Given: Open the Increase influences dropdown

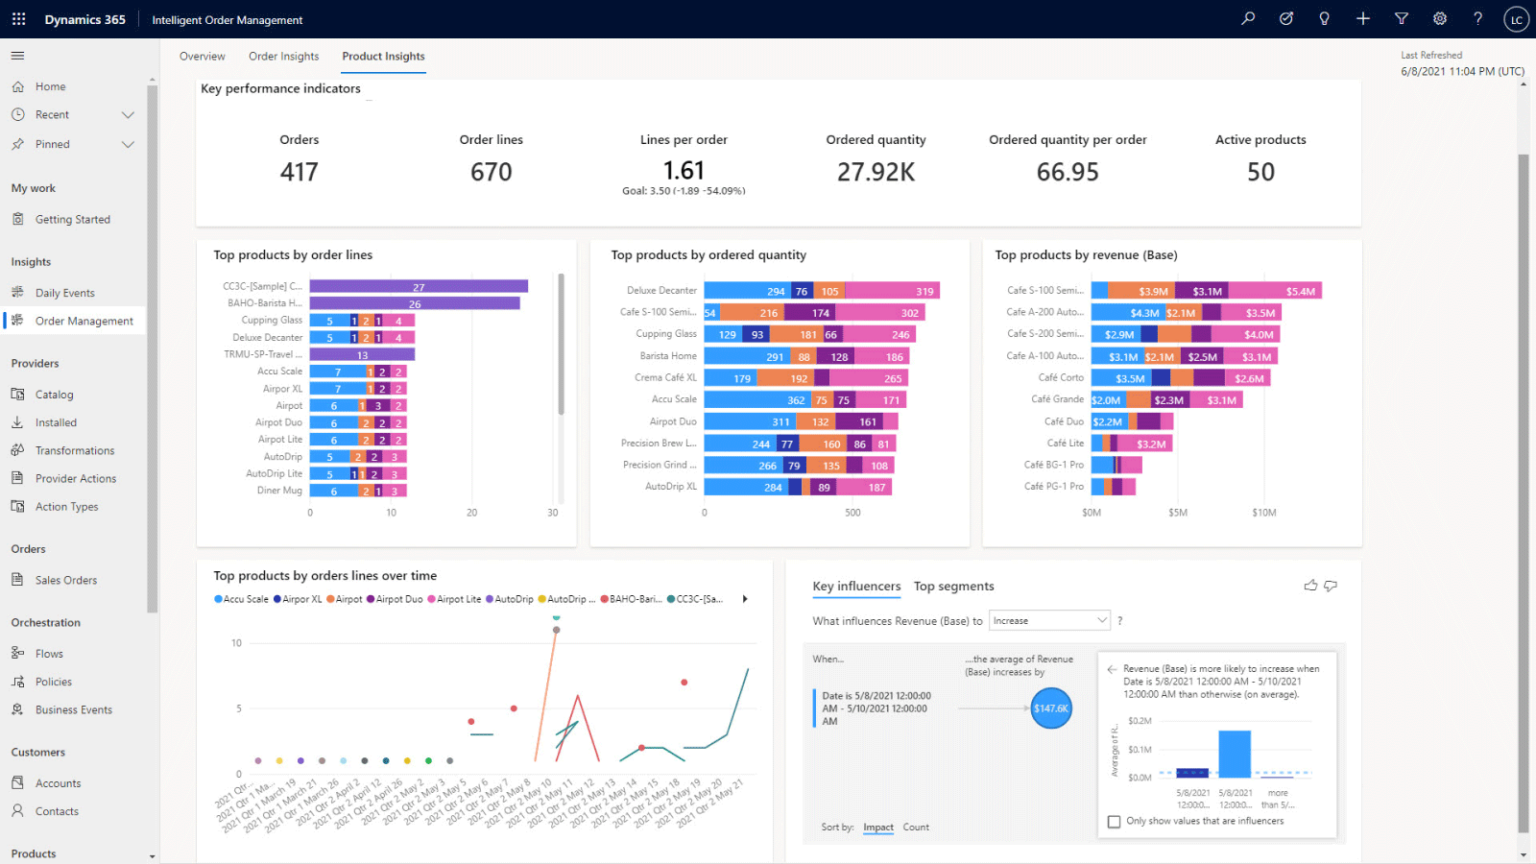Looking at the screenshot, I should coord(1048,620).
